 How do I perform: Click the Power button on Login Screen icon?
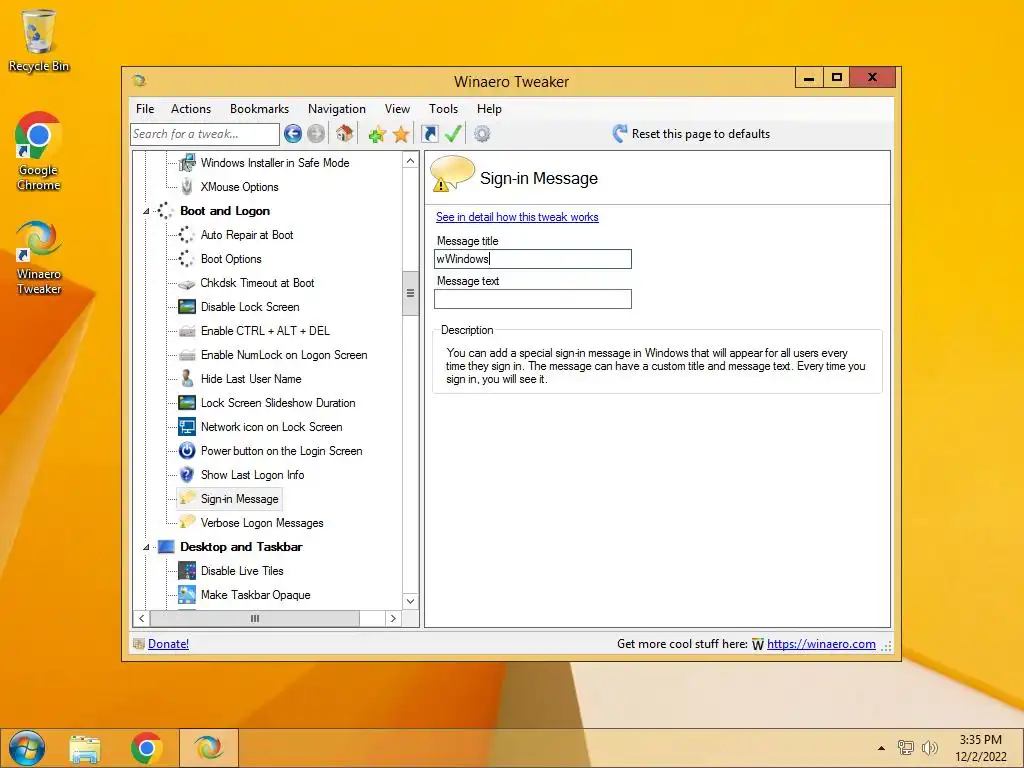[187, 451]
